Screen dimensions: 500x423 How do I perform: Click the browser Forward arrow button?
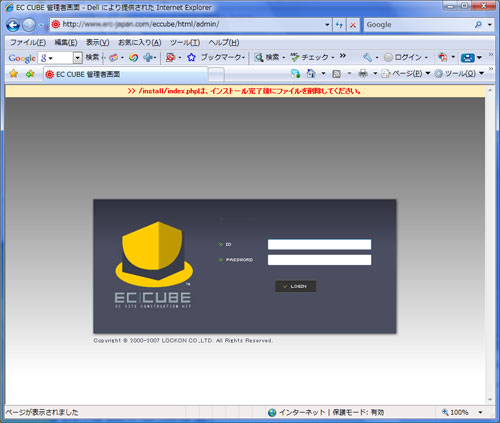pos(29,25)
